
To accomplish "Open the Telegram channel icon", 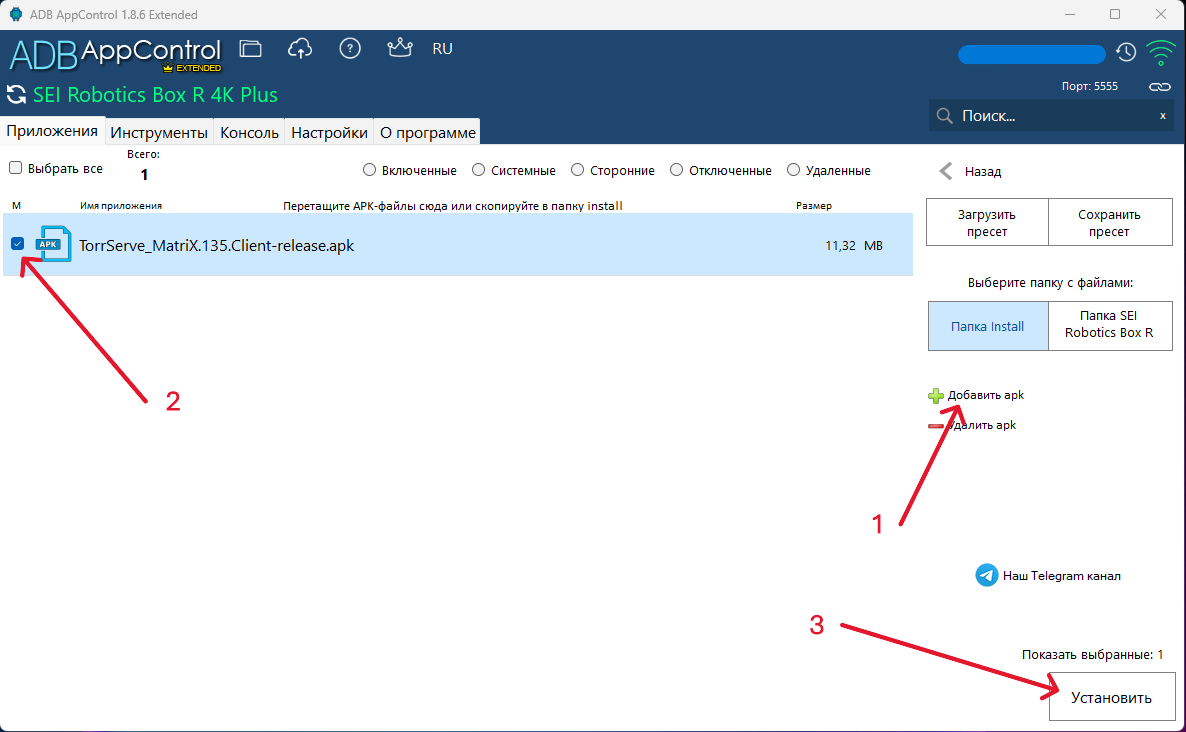I will pyautogui.click(x=986, y=575).
